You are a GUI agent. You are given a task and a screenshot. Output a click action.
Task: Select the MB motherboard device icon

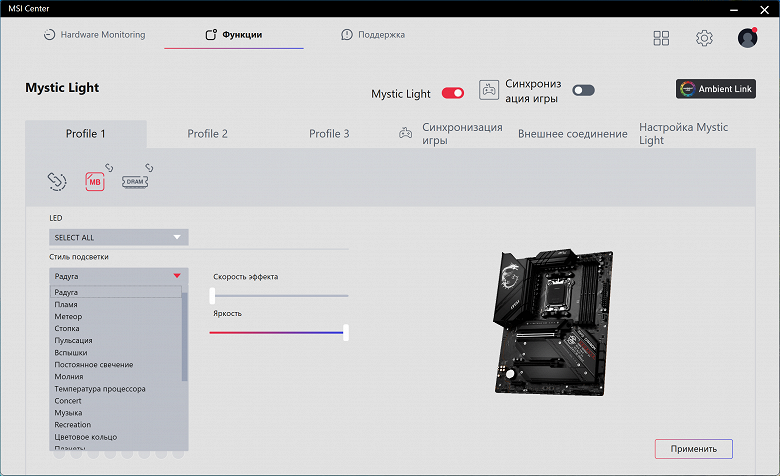[95, 180]
